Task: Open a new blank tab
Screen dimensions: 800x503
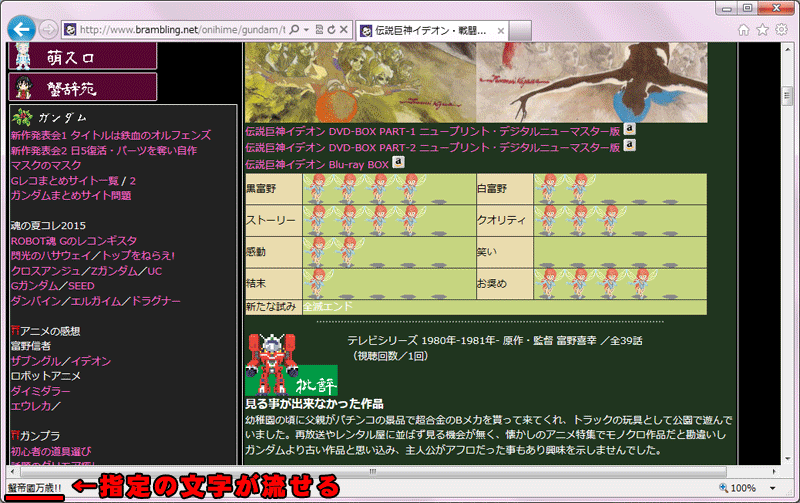Action: pyautogui.click(x=520, y=31)
